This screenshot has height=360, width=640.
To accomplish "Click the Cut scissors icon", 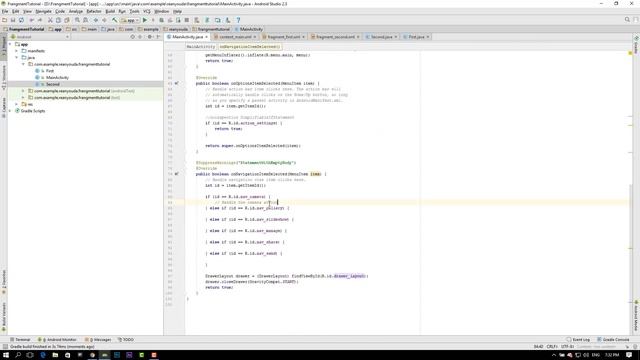I will click(x=50, y=20).
